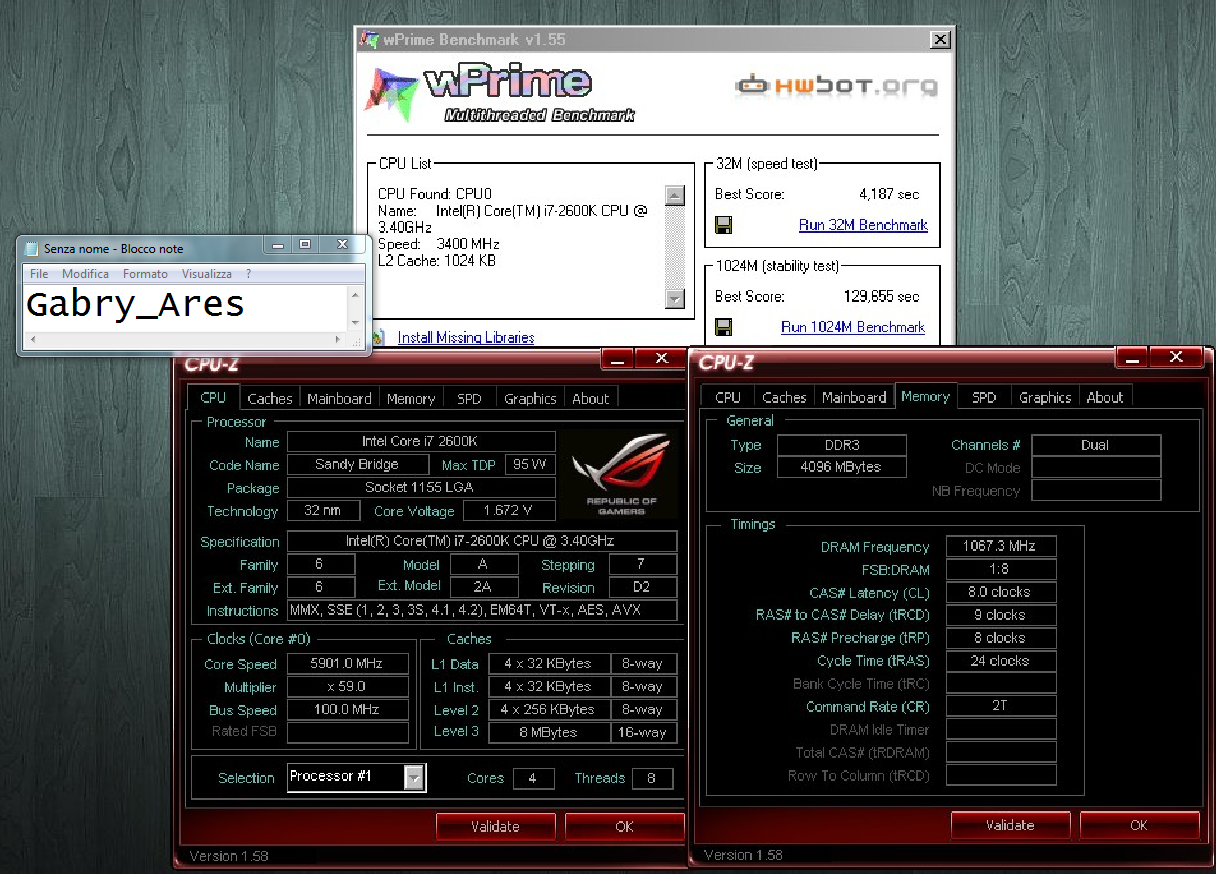Click the Multiplier value x 59.0
This screenshot has width=1216, height=874.
click(x=347, y=687)
